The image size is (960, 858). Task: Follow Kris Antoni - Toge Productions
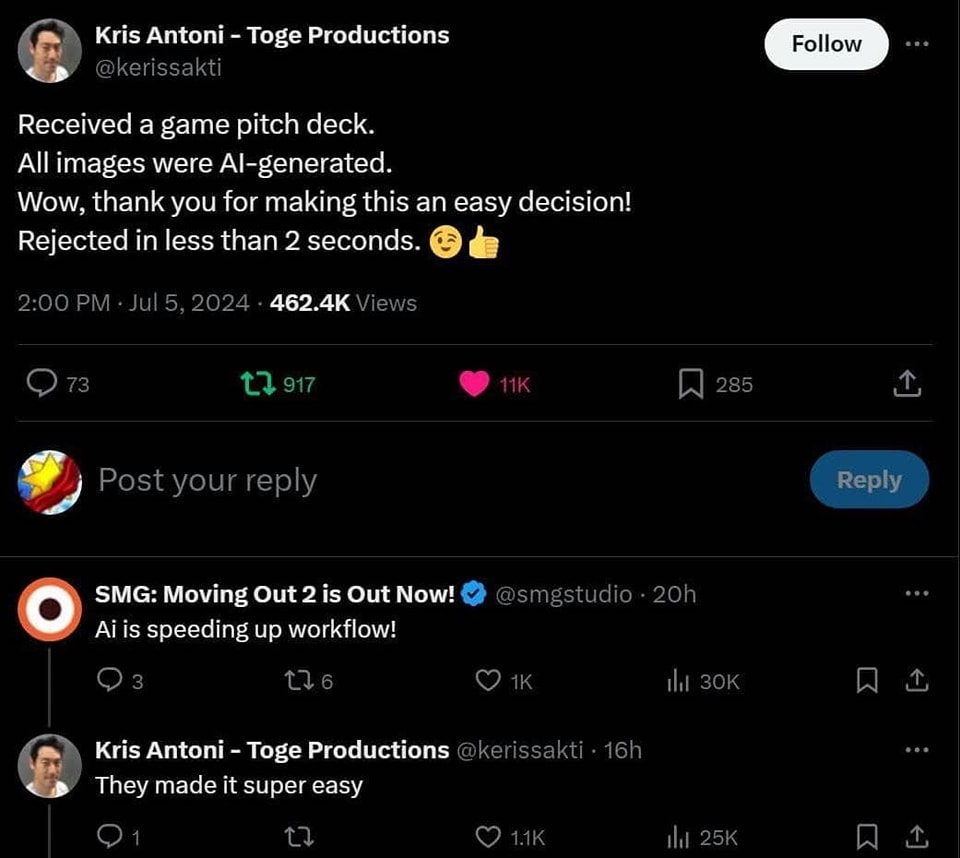coord(826,44)
